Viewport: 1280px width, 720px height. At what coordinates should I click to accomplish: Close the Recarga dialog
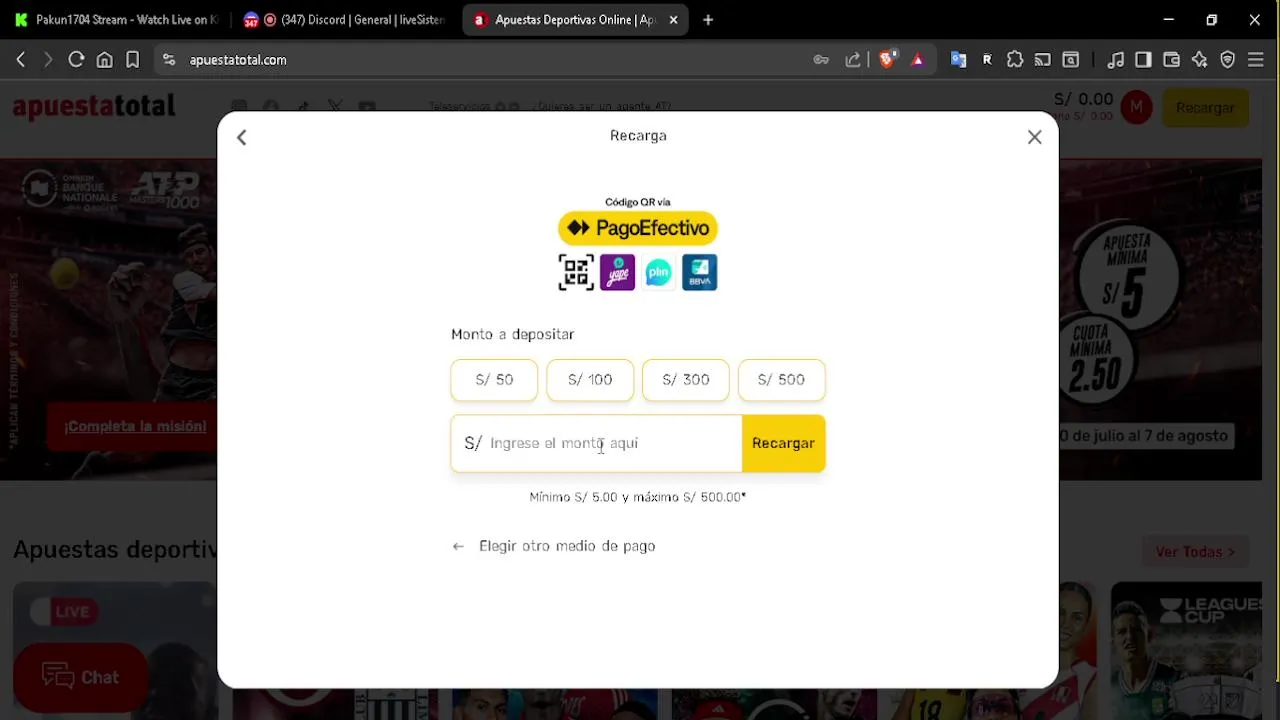1035,137
